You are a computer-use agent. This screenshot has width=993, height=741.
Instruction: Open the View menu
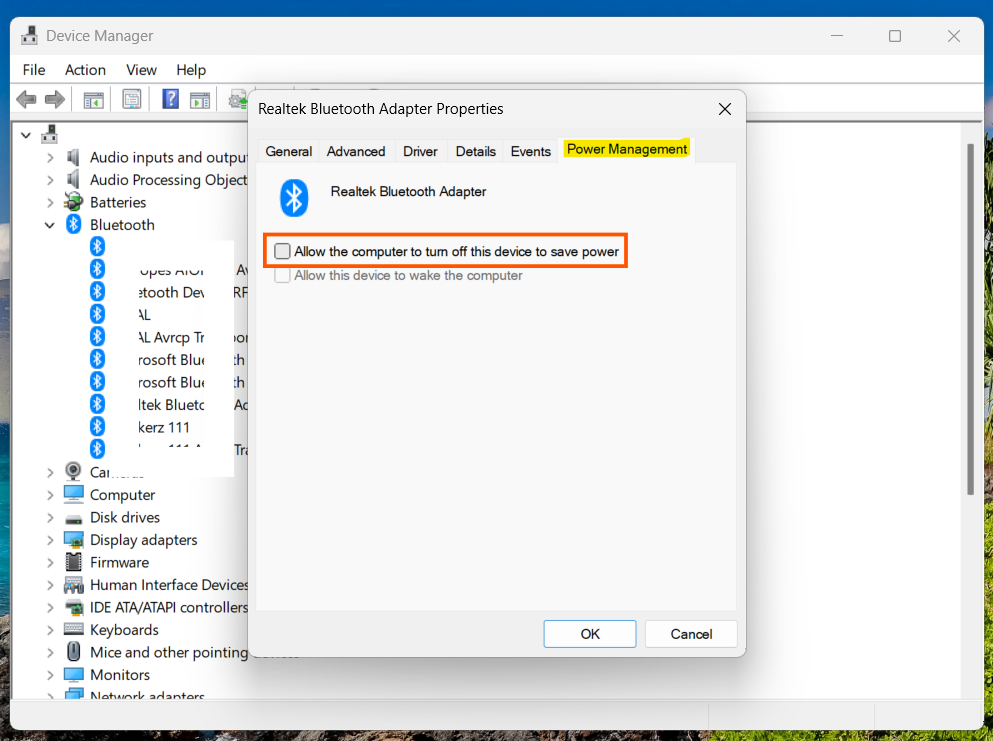141,70
